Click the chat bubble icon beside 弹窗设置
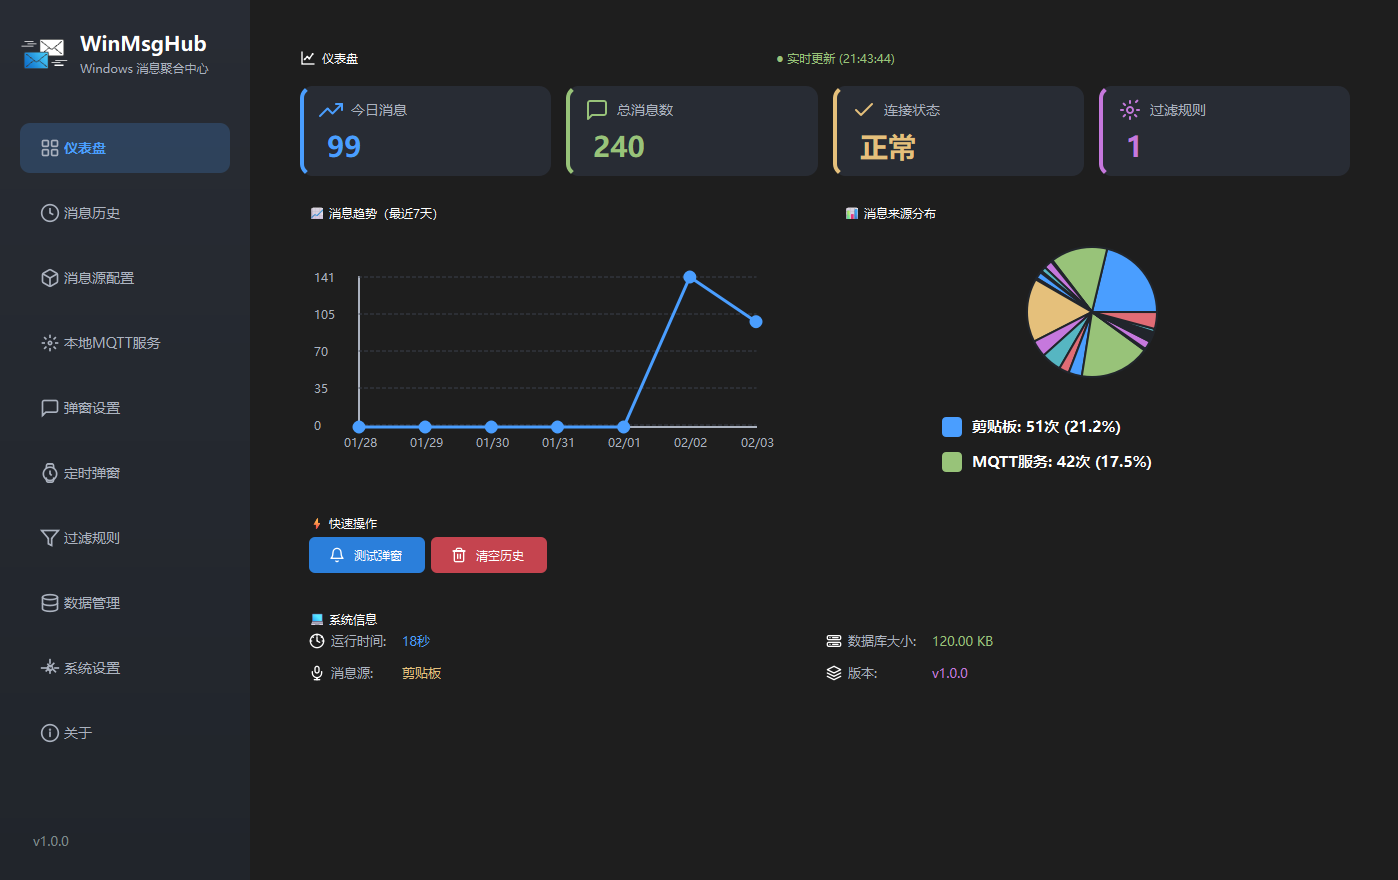 49,408
